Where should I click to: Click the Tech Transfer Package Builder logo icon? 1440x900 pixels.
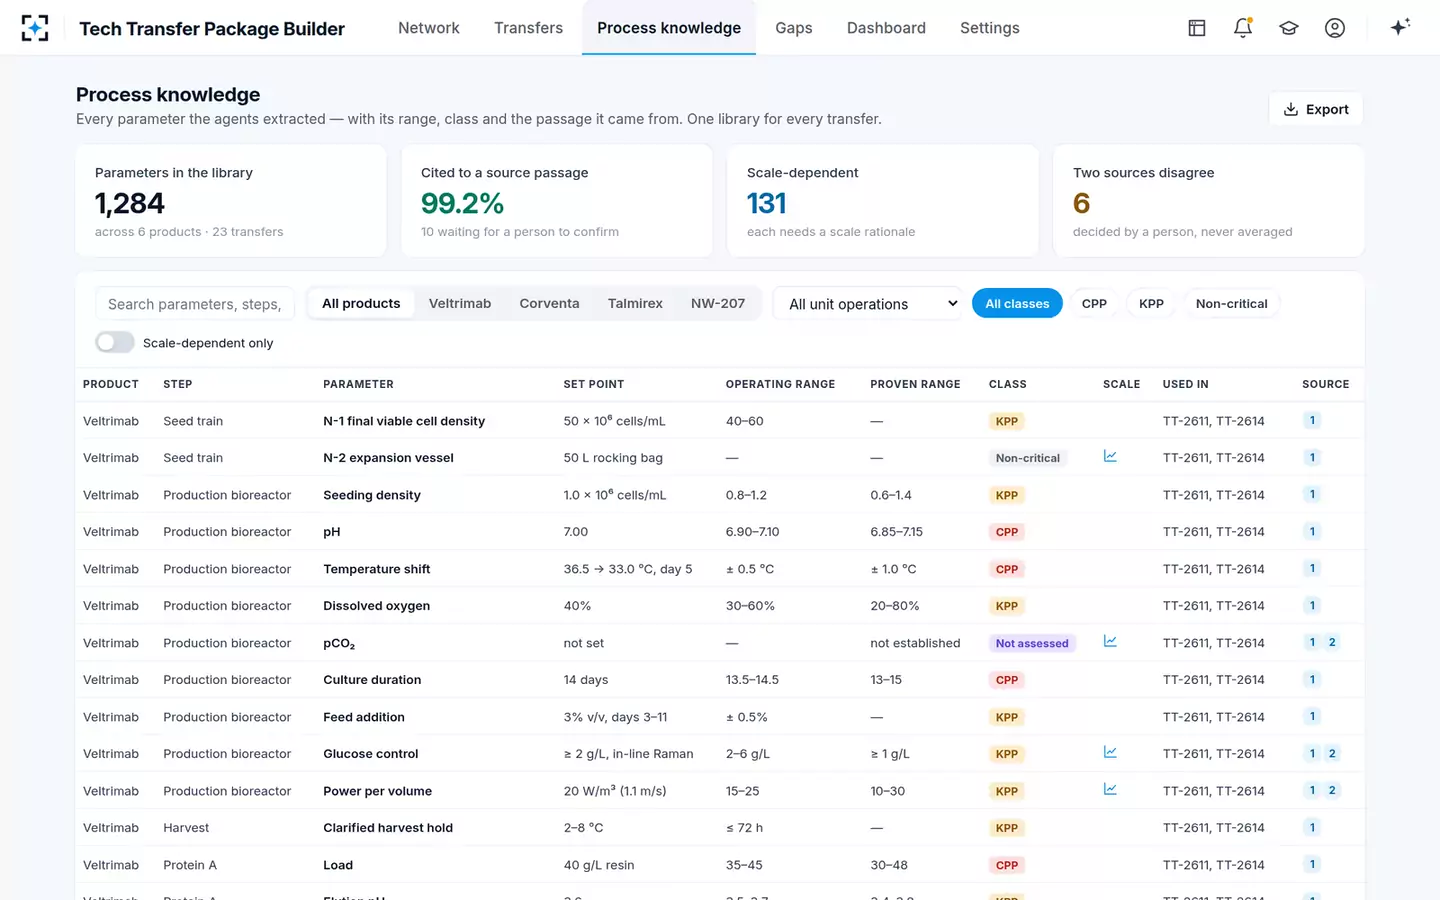pyautogui.click(x=35, y=28)
